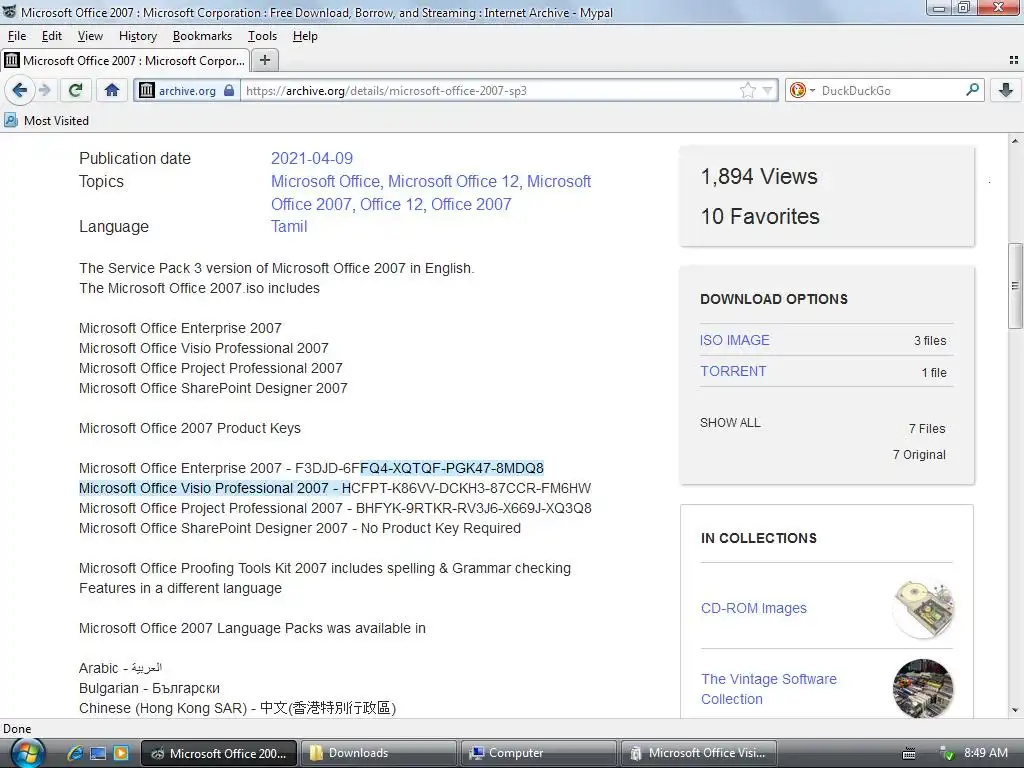Launch Windows Media Player from Quick Launch
This screenshot has width=1024, height=768.
tap(121, 753)
